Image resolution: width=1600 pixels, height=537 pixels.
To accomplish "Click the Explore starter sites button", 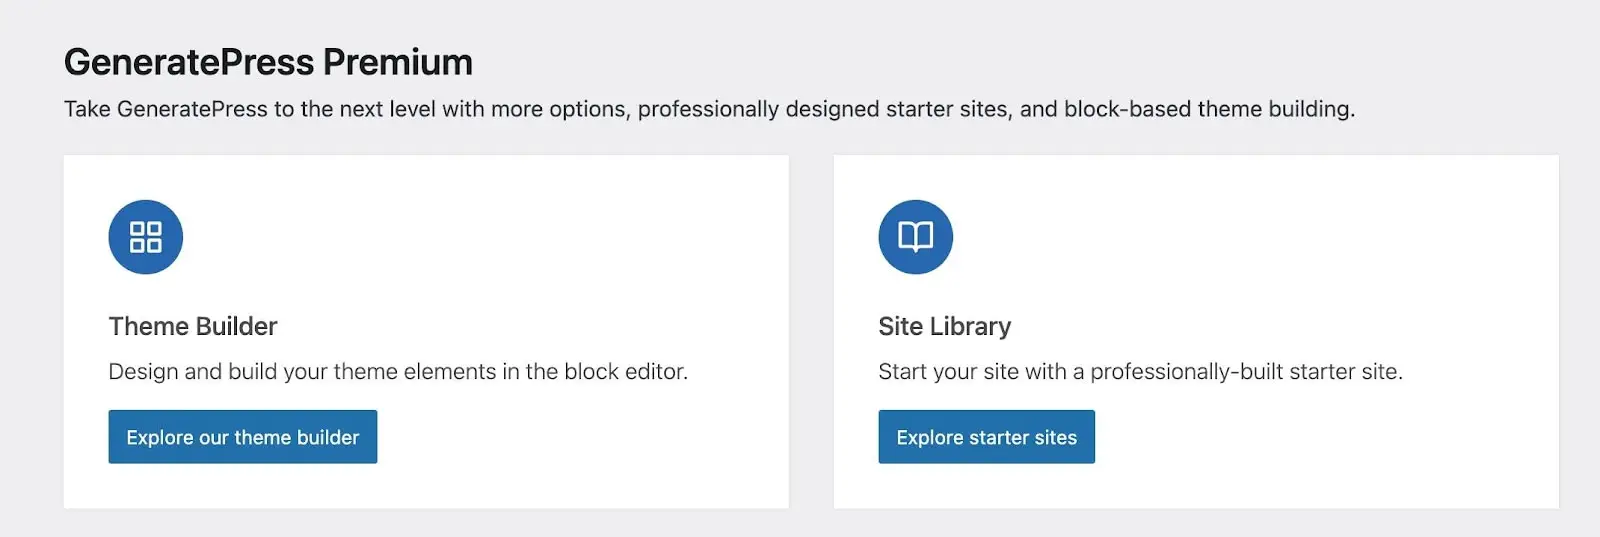I will (x=987, y=437).
